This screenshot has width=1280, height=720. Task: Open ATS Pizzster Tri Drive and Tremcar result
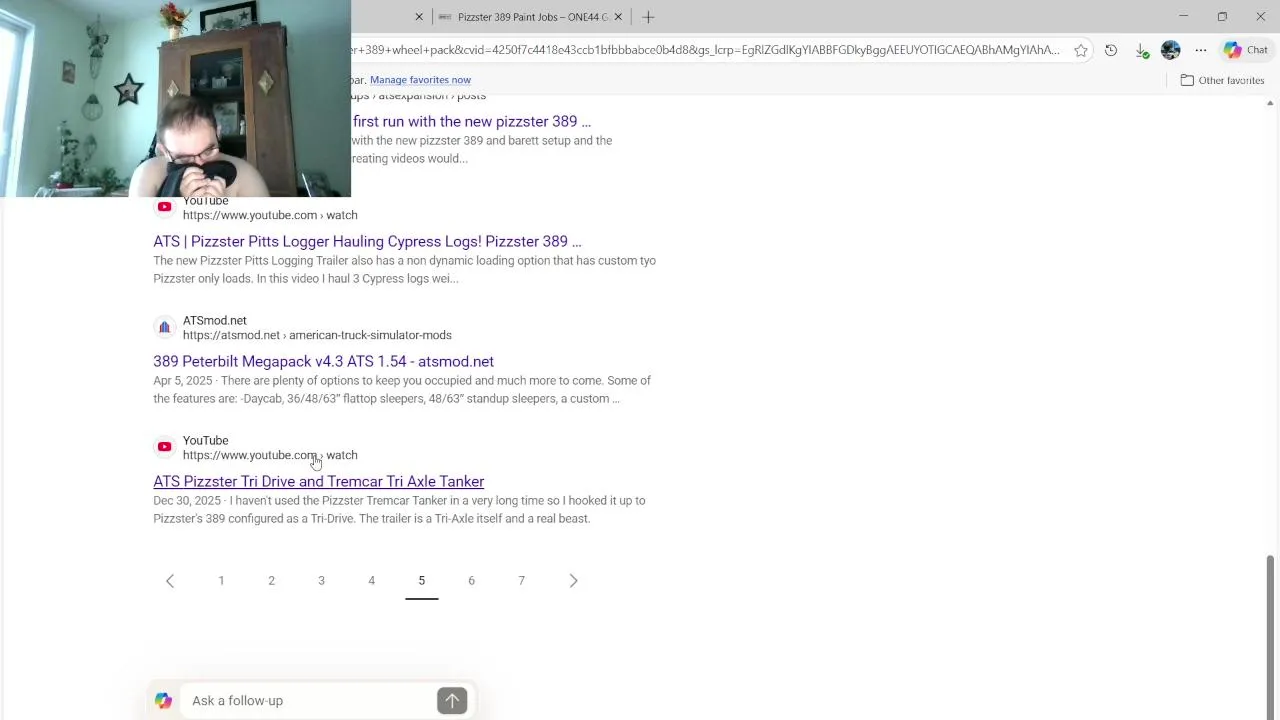tap(318, 481)
